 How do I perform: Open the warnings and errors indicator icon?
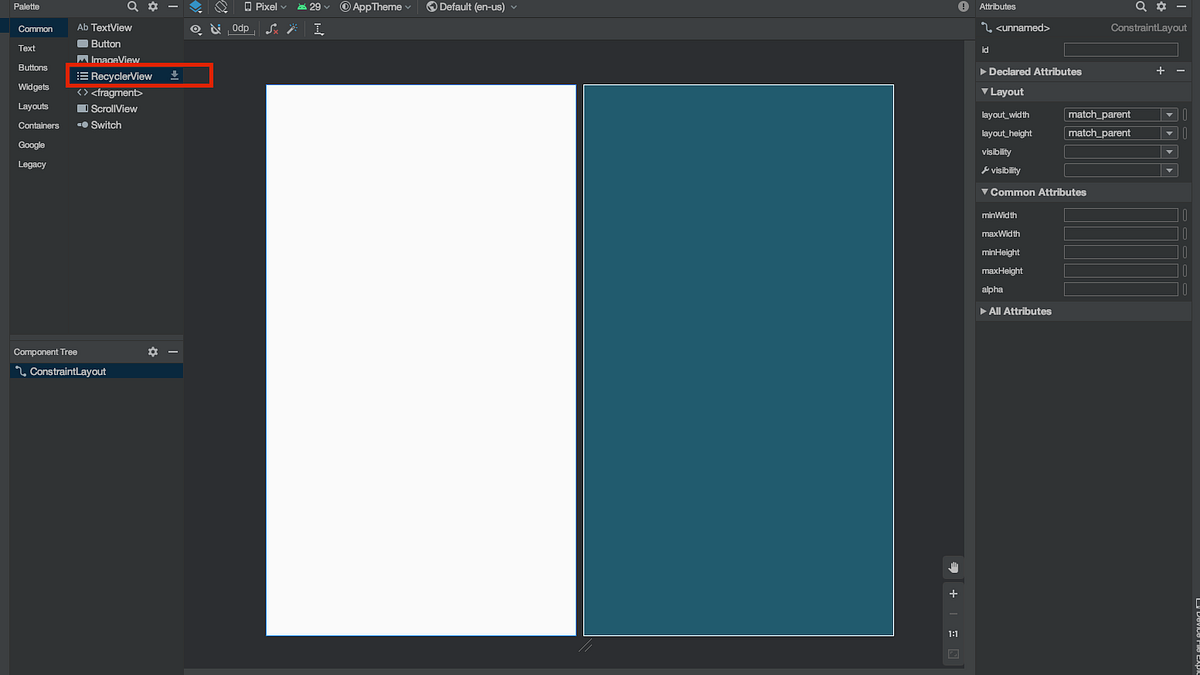pyautogui.click(x=963, y=6)
